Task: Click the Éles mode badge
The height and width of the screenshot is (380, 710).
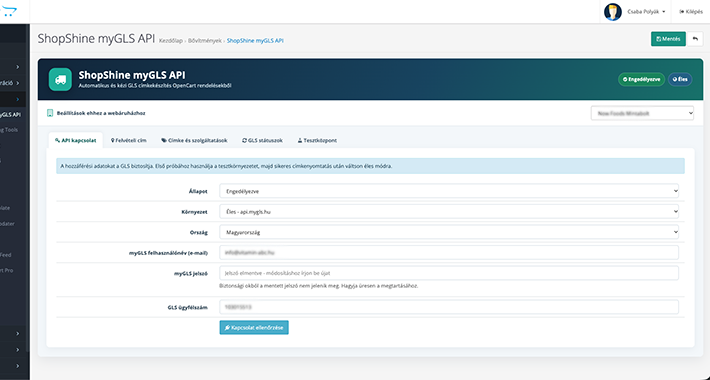Action: tap(680, 79)
